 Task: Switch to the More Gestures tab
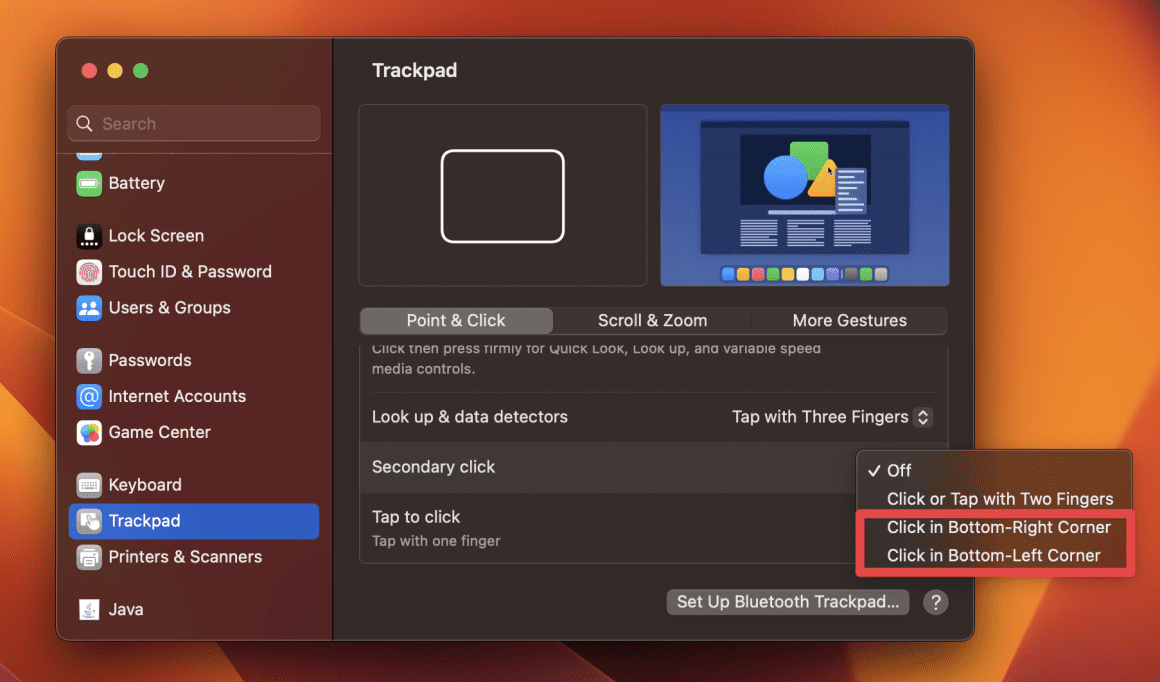(849, 320)
